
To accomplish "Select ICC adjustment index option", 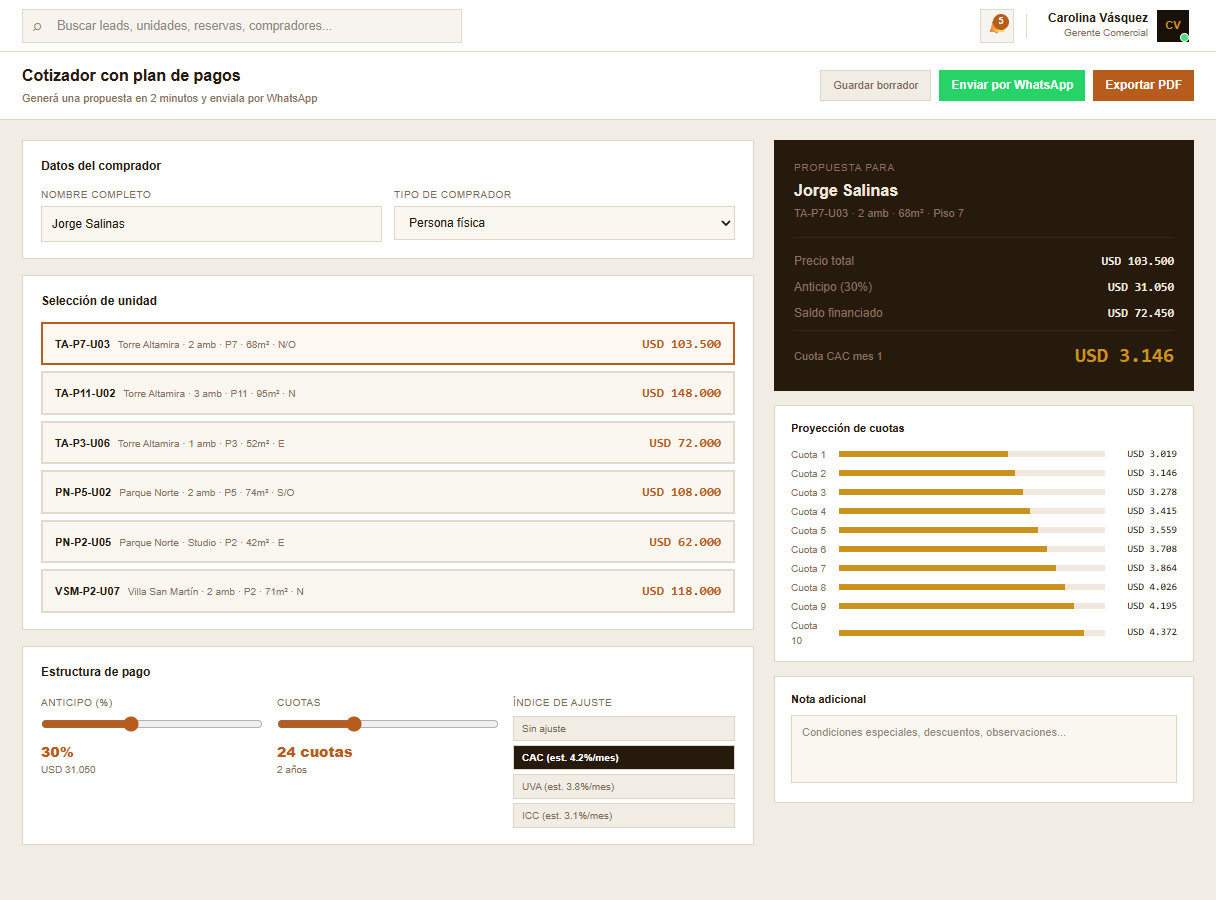I will (623, 816).
